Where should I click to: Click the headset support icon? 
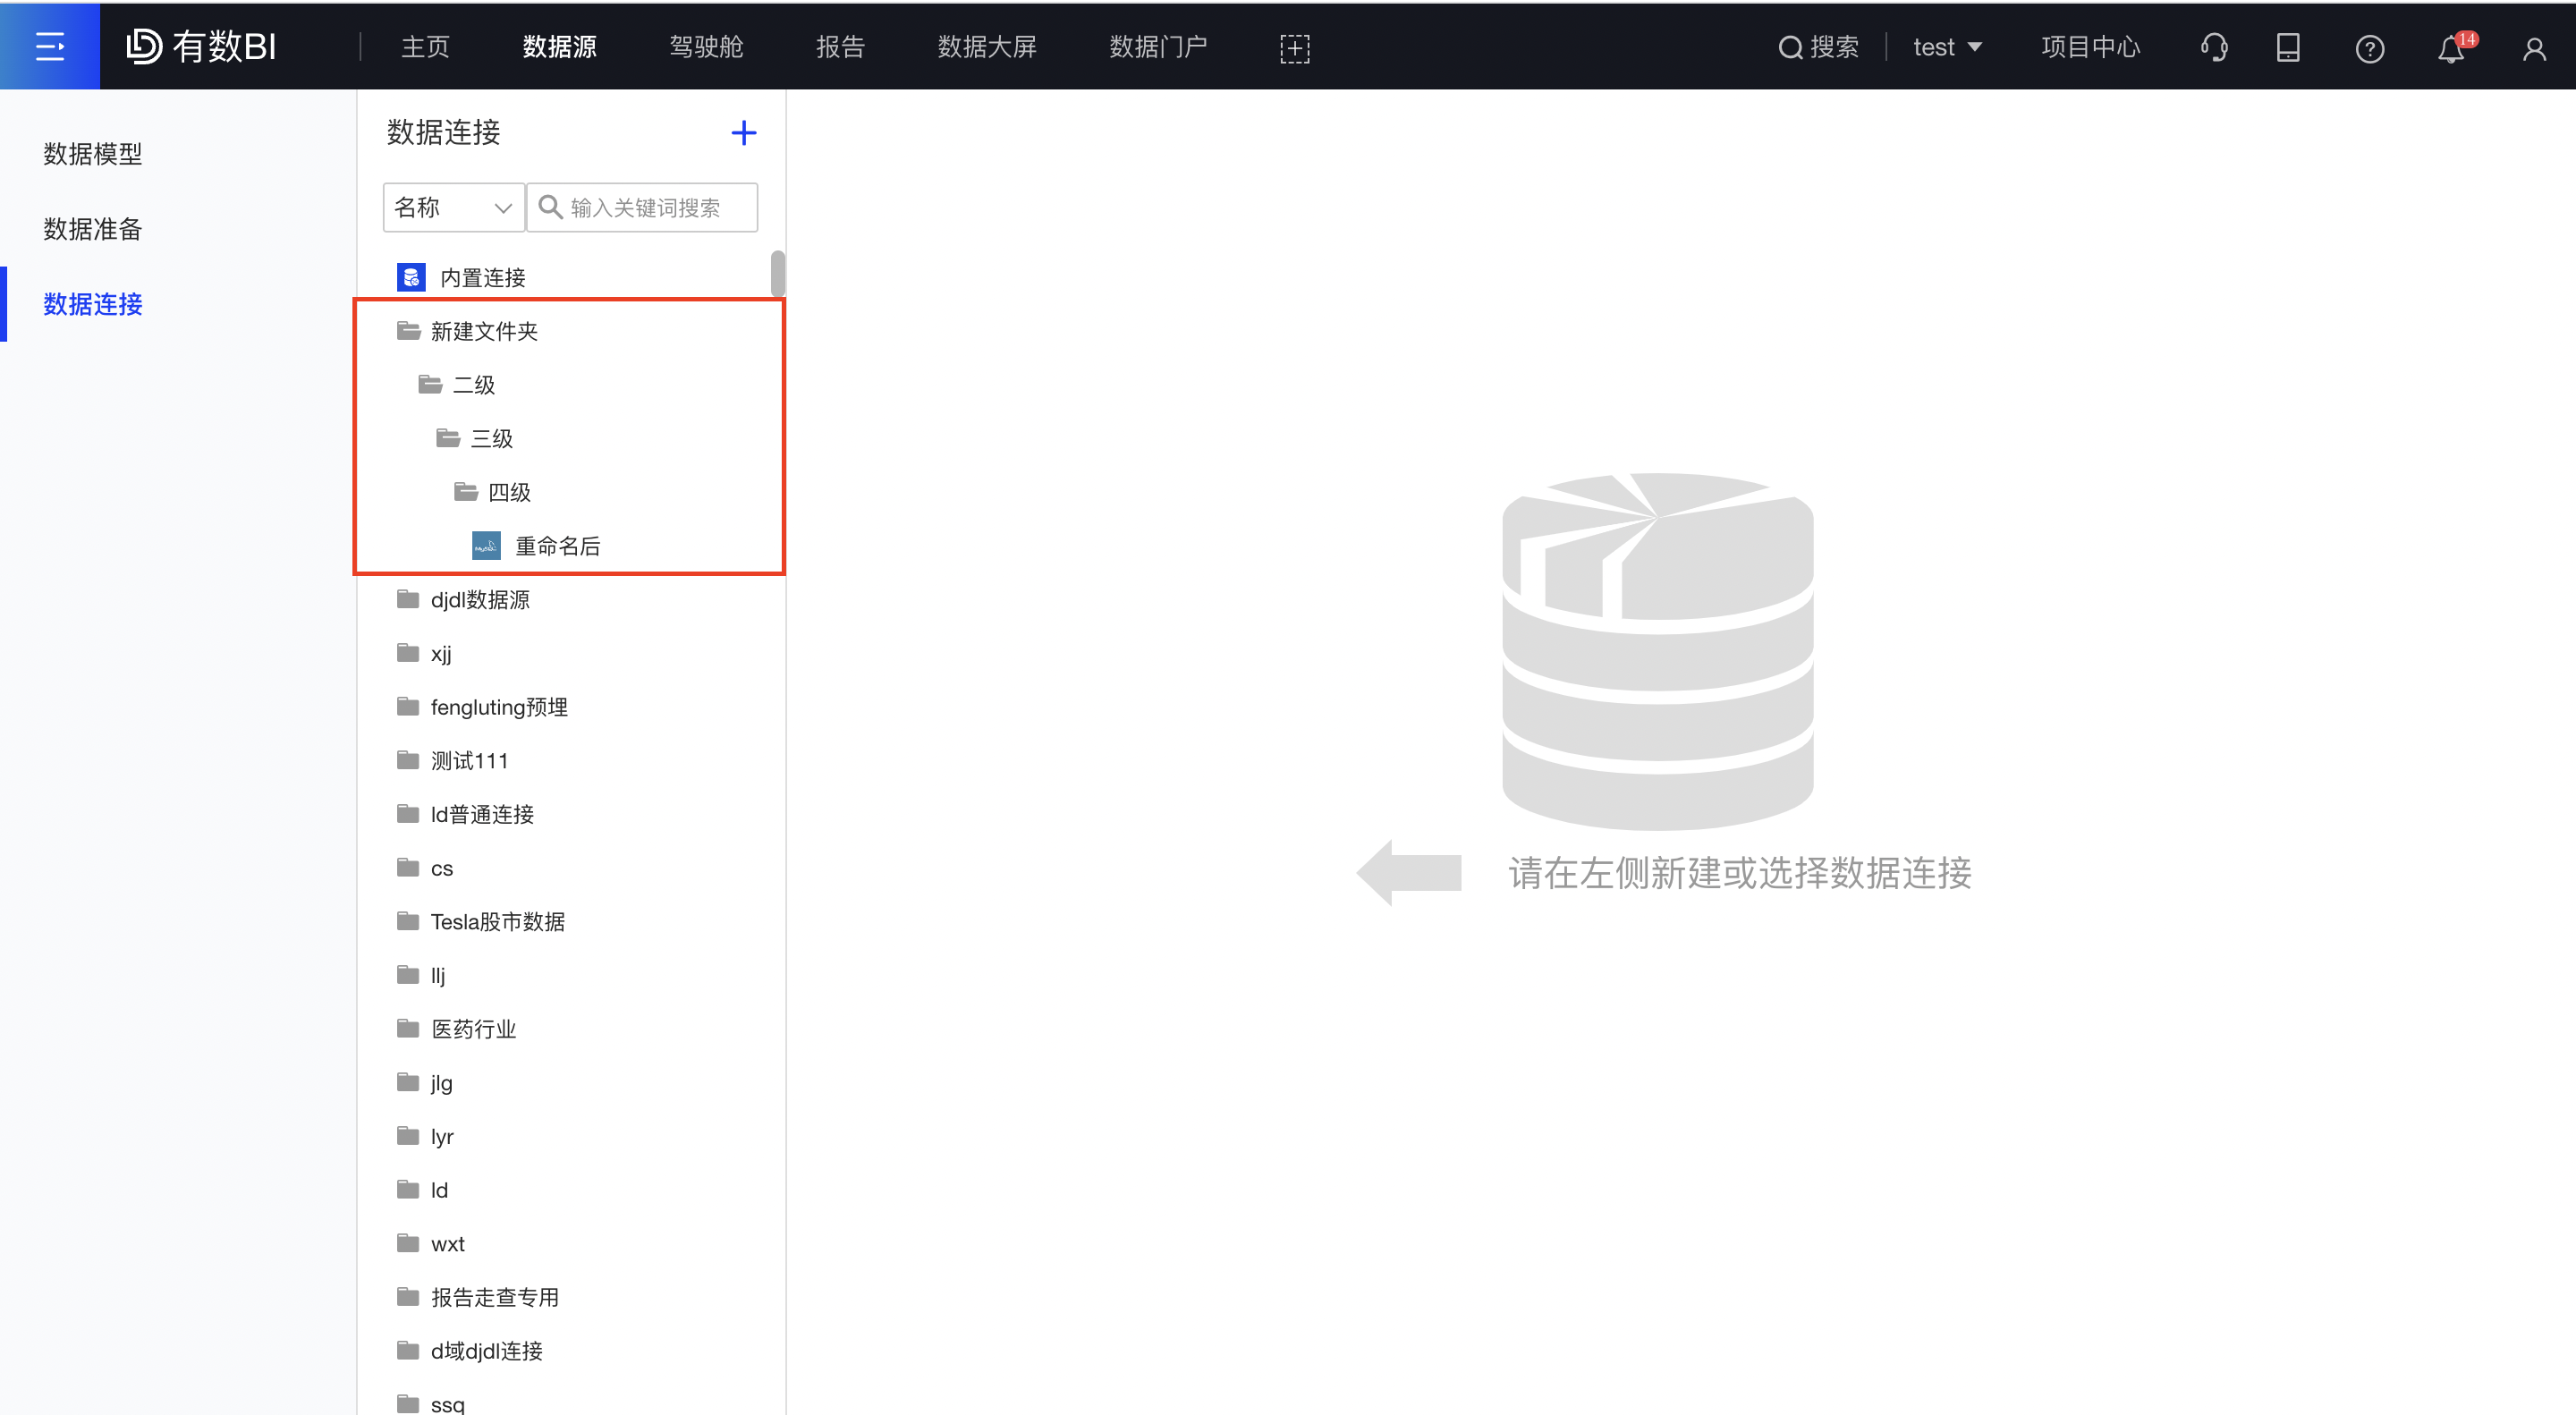2214,47
